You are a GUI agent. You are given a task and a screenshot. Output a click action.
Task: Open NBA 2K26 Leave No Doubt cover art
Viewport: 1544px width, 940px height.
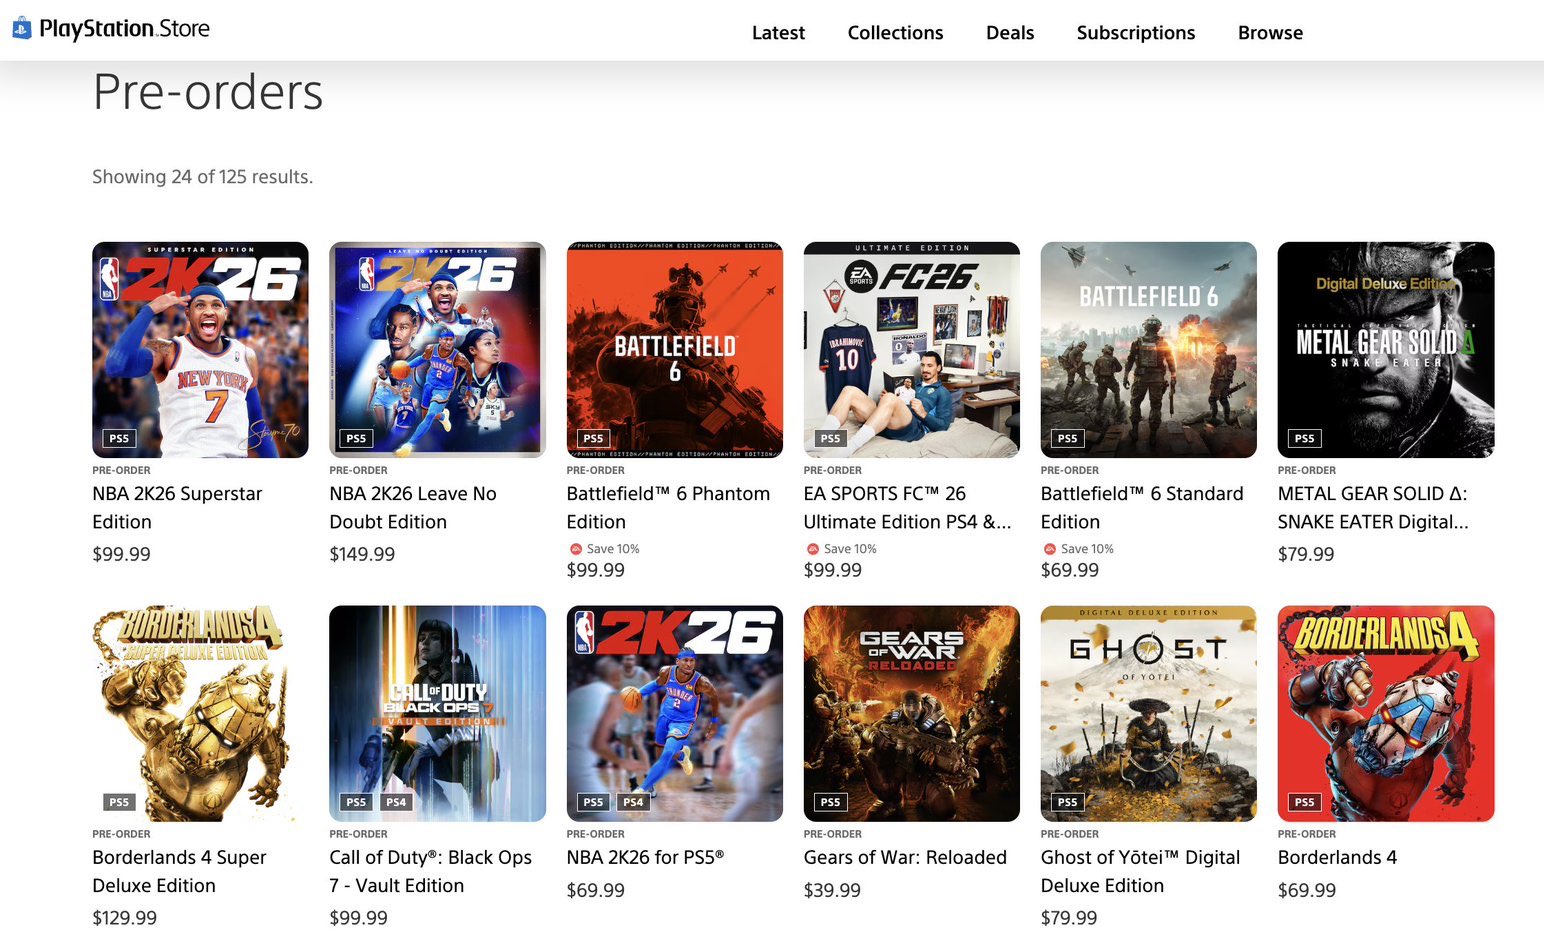click(437, 350)
